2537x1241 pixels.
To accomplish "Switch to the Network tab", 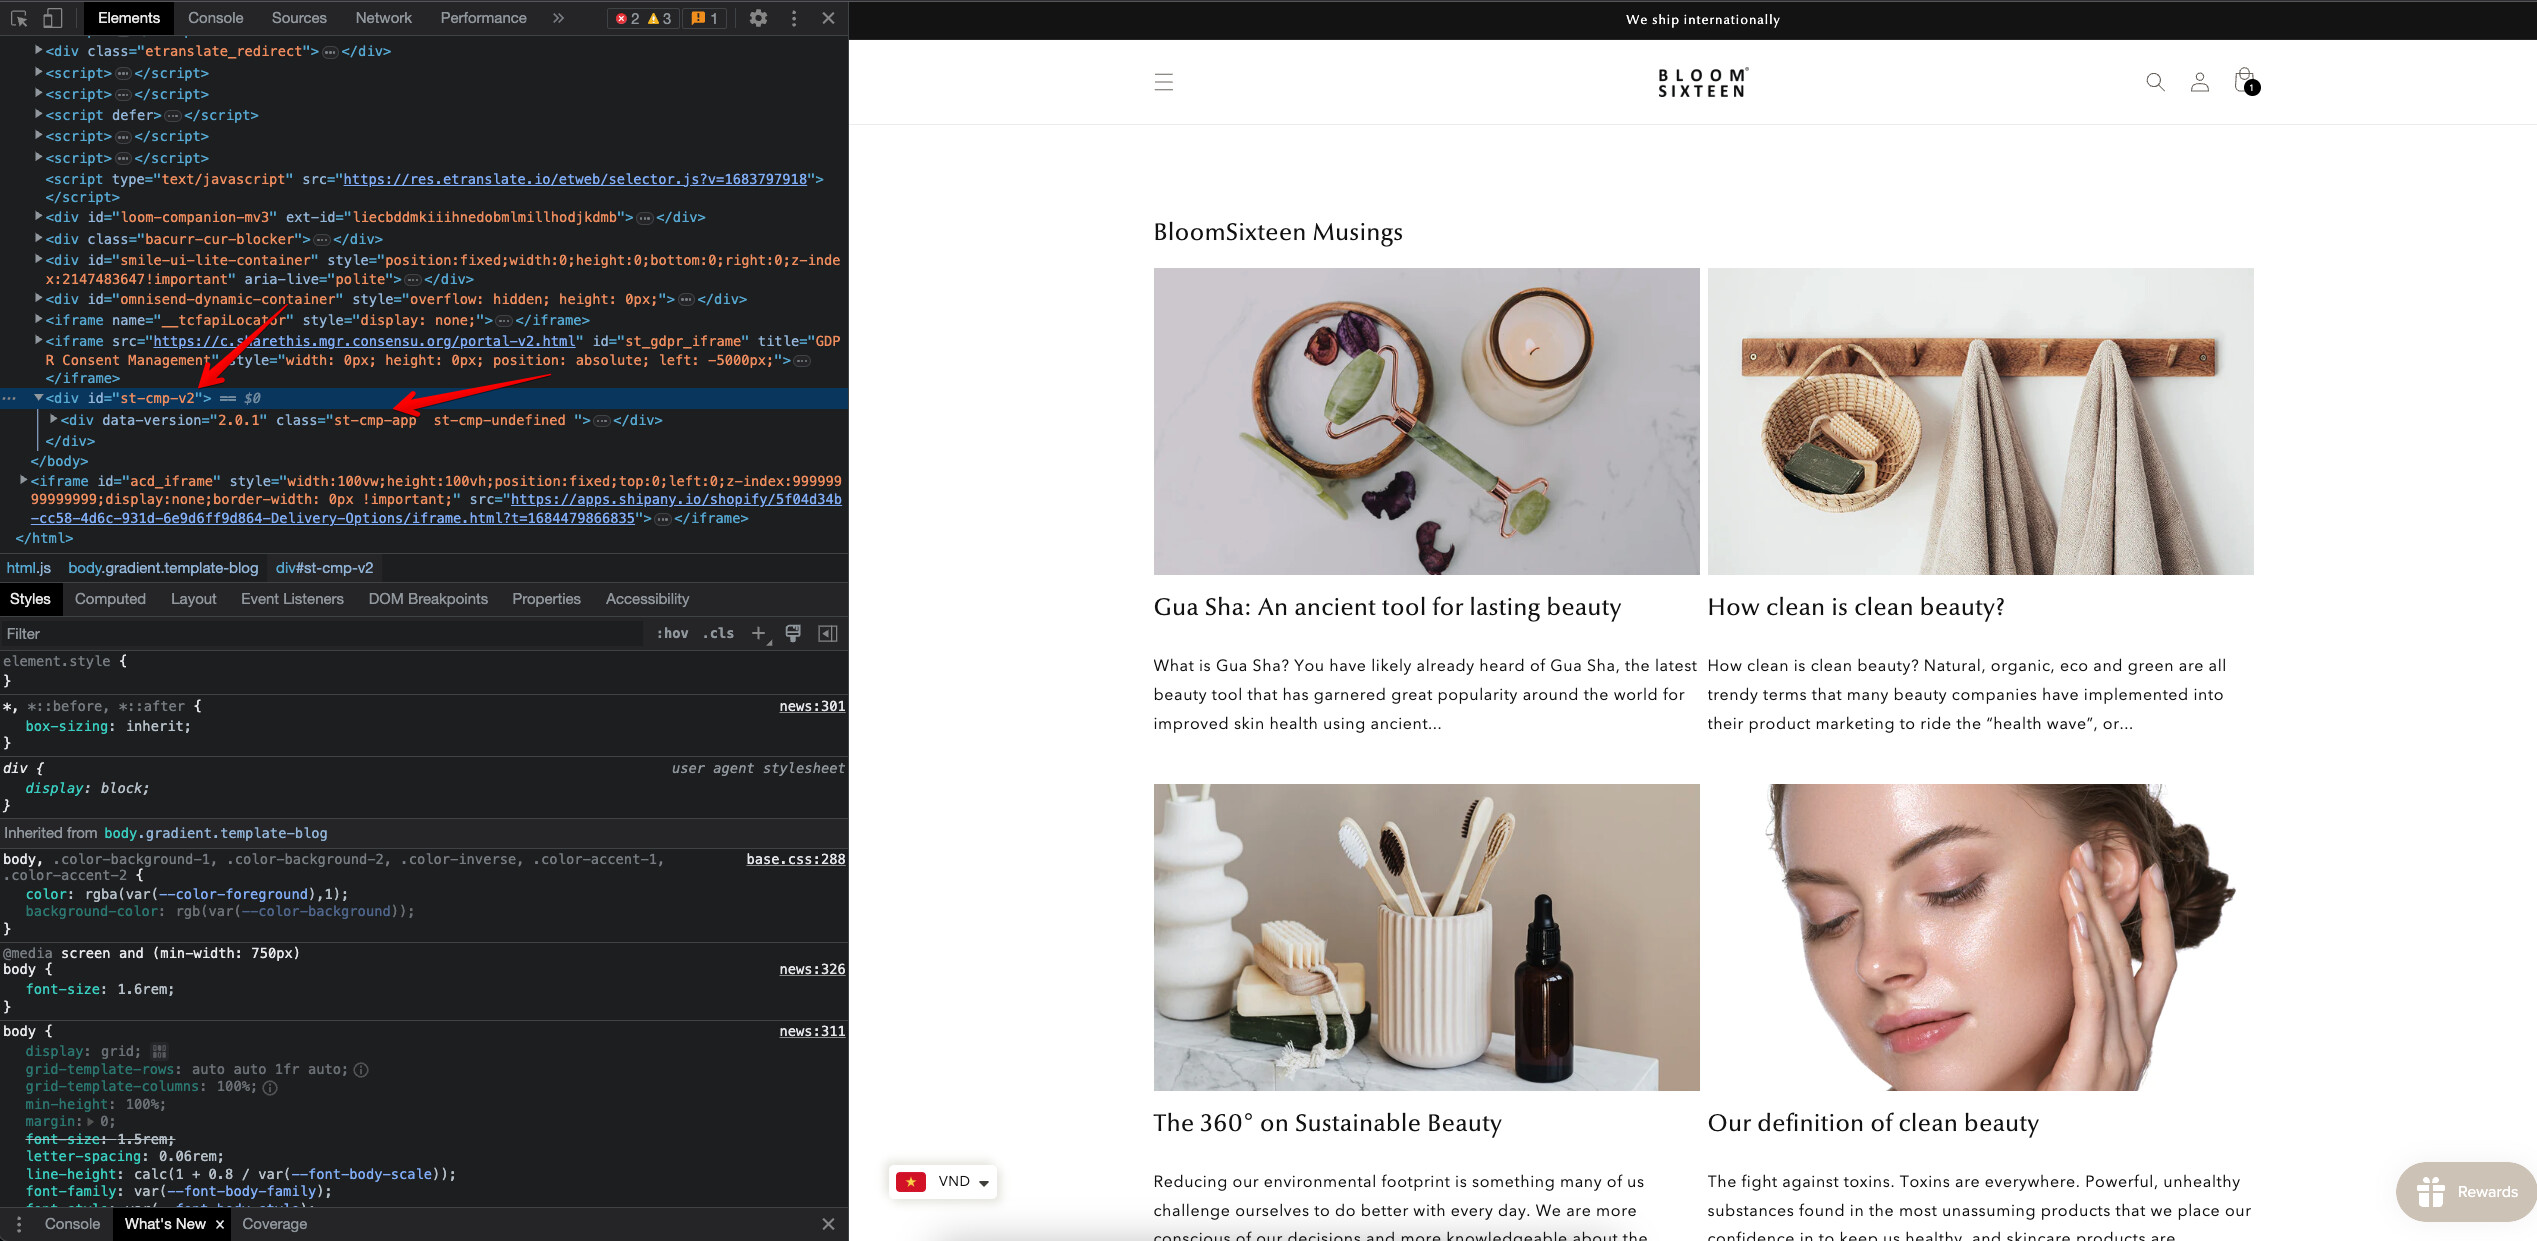I will 383,18.
